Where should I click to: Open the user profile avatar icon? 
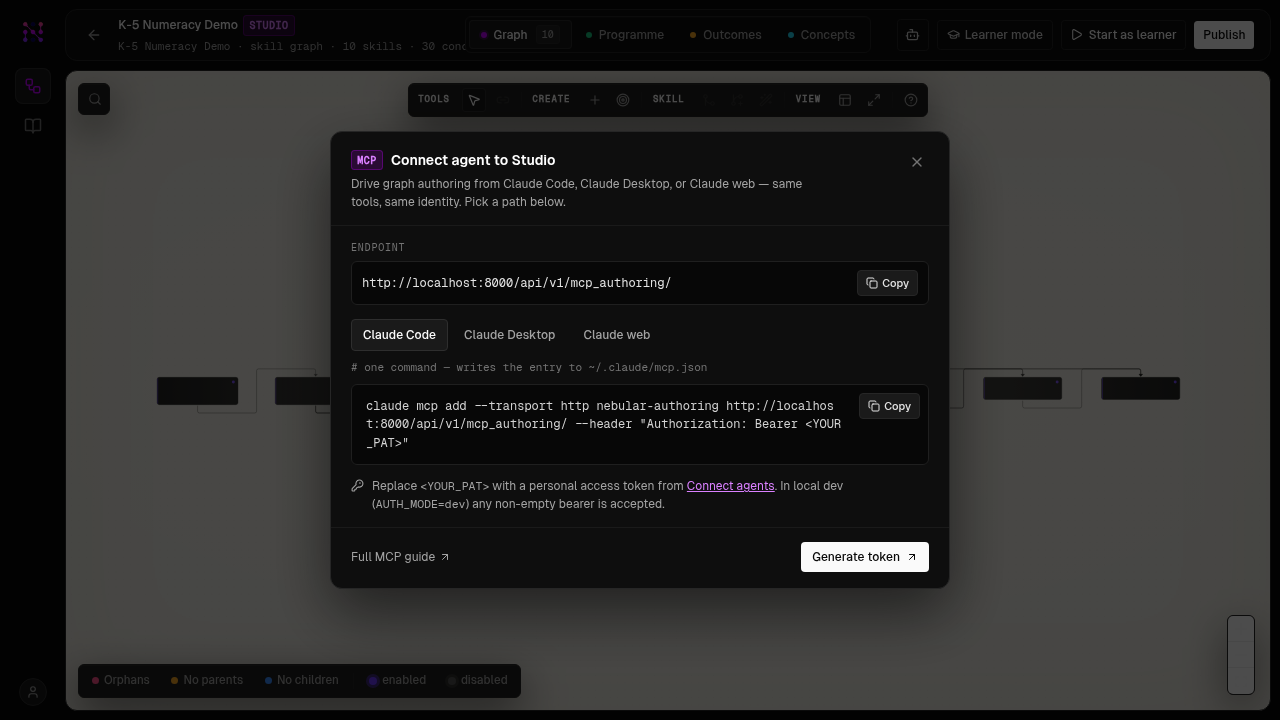click(33, 691)
